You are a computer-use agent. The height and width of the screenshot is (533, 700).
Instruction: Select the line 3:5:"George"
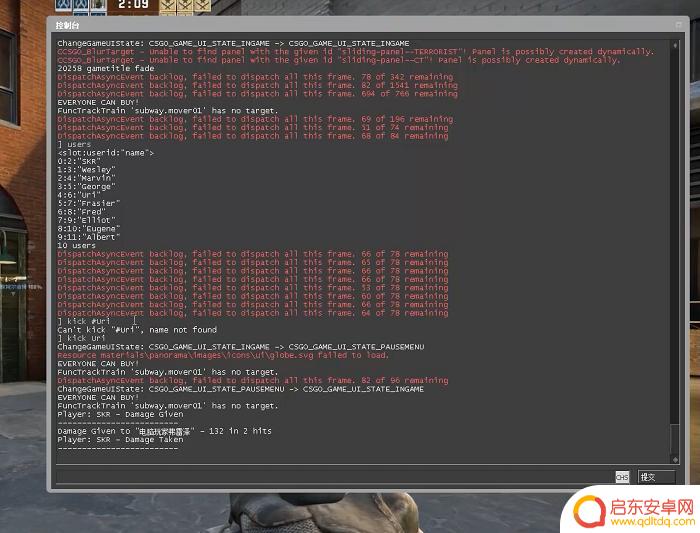(86, 187)
